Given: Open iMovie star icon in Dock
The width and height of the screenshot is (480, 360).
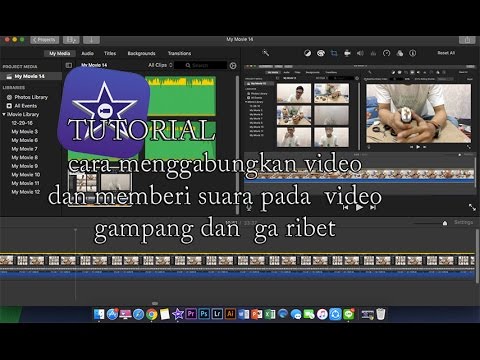Looking at the screenshot, I should (x=178, y=314).
